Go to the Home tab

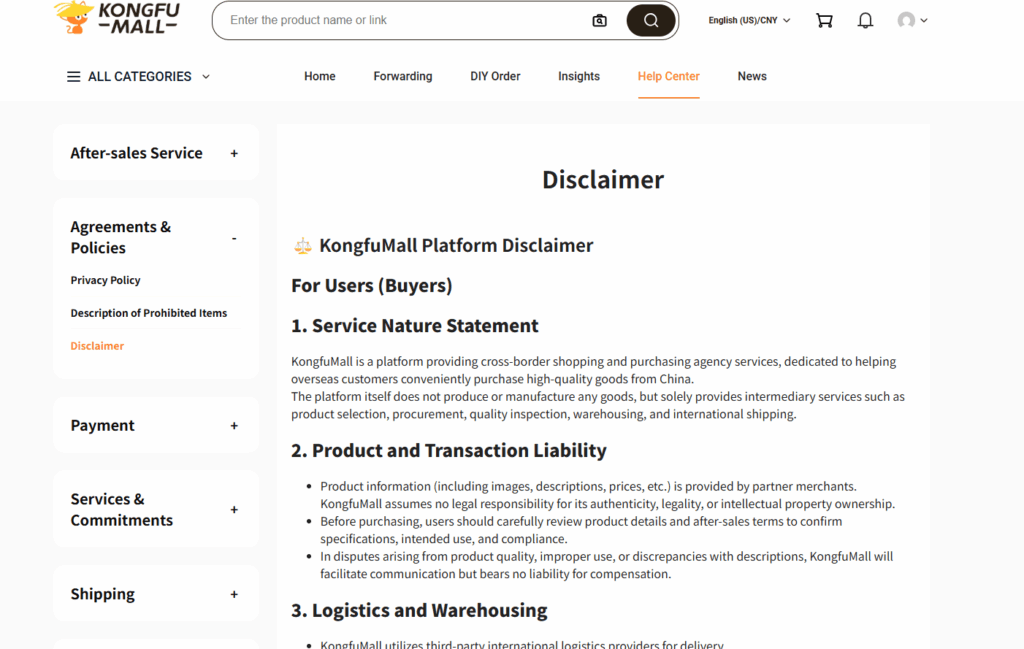click(320, 76)
